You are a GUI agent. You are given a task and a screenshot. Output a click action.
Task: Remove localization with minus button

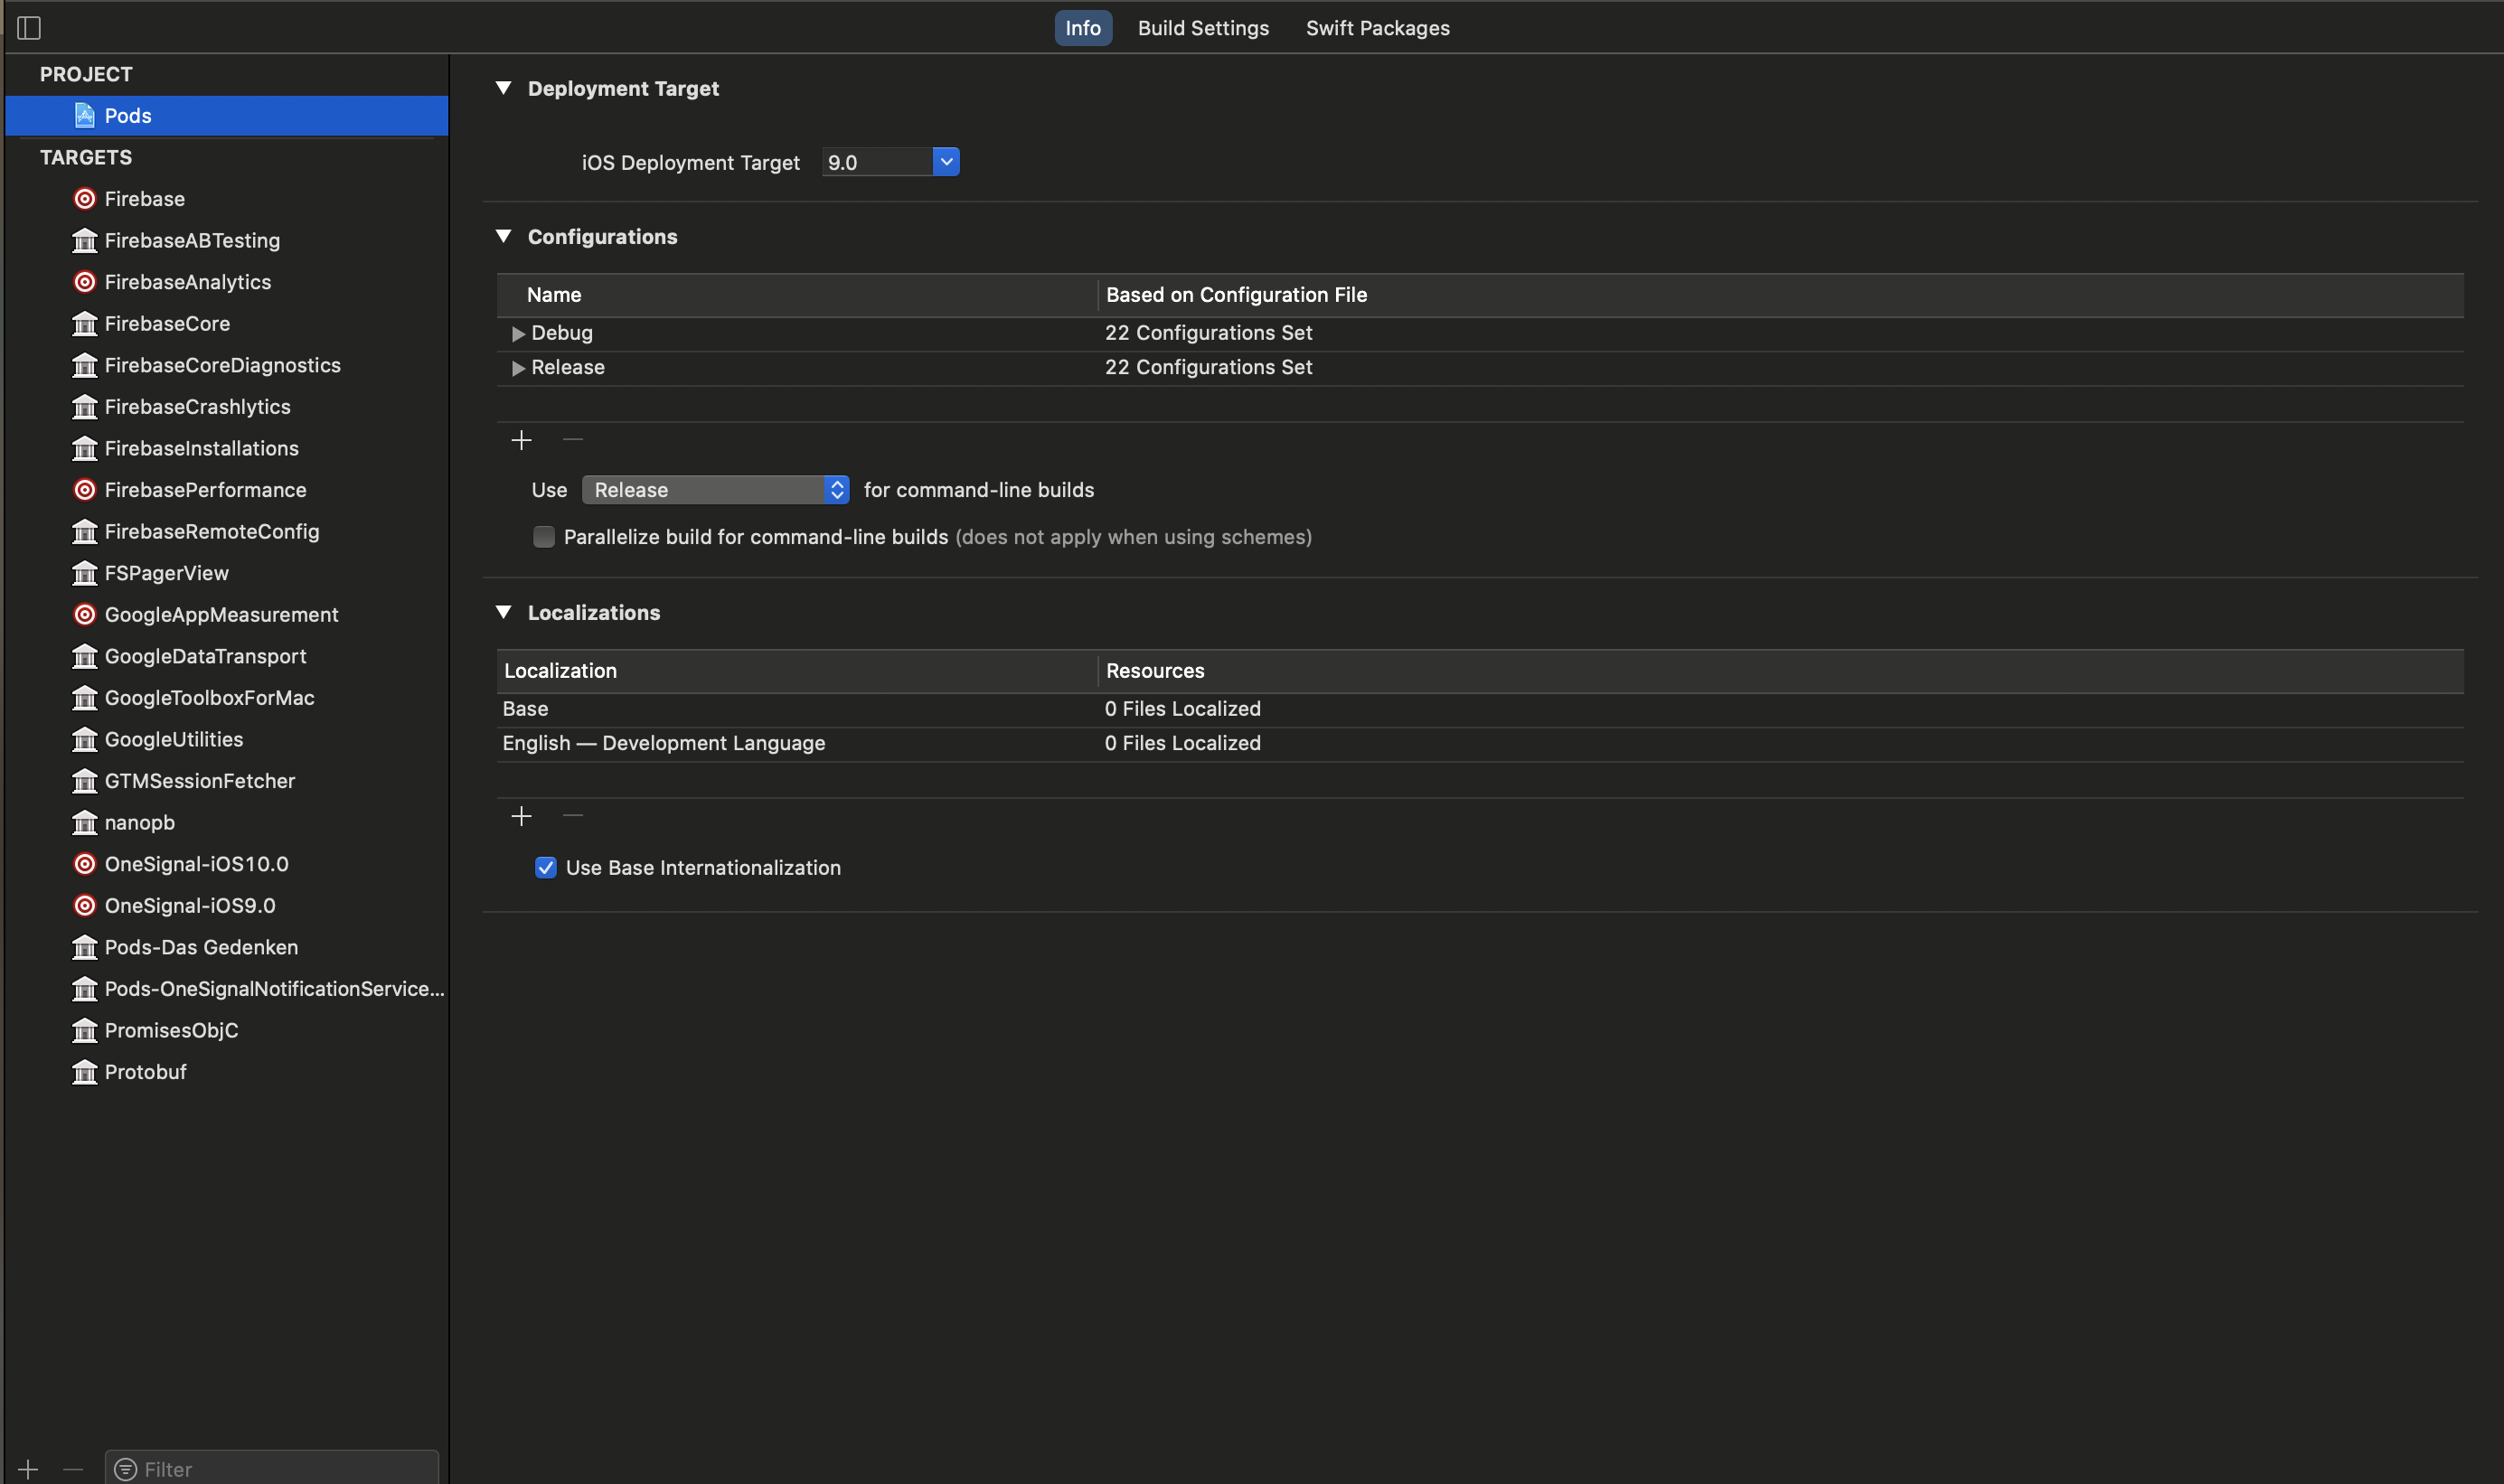(x=573, y=816)
